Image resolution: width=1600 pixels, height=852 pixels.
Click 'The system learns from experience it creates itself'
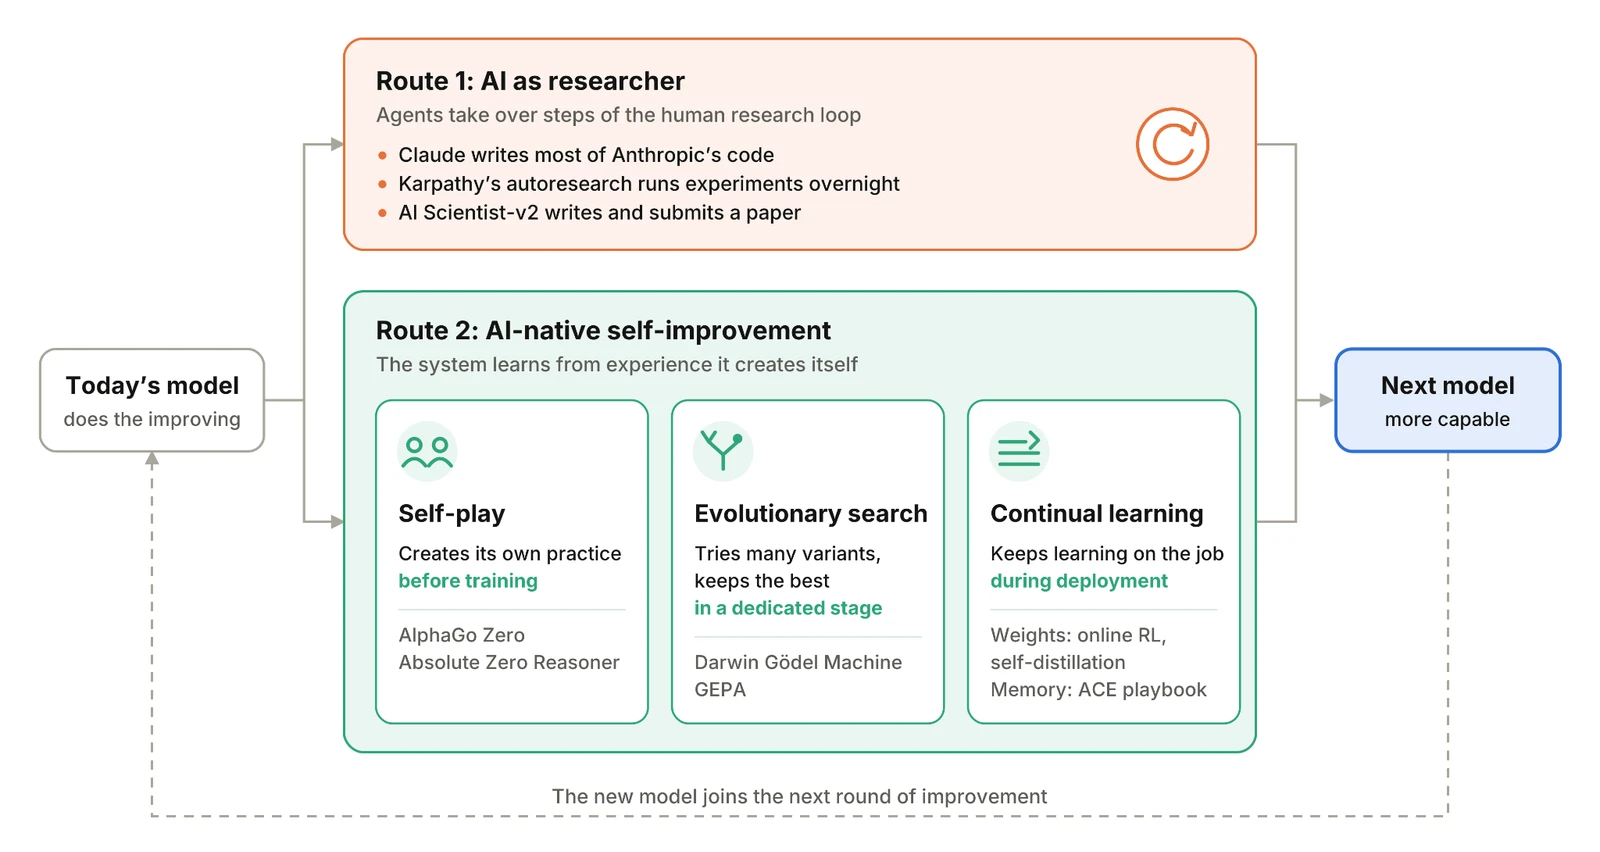(617, 365)
